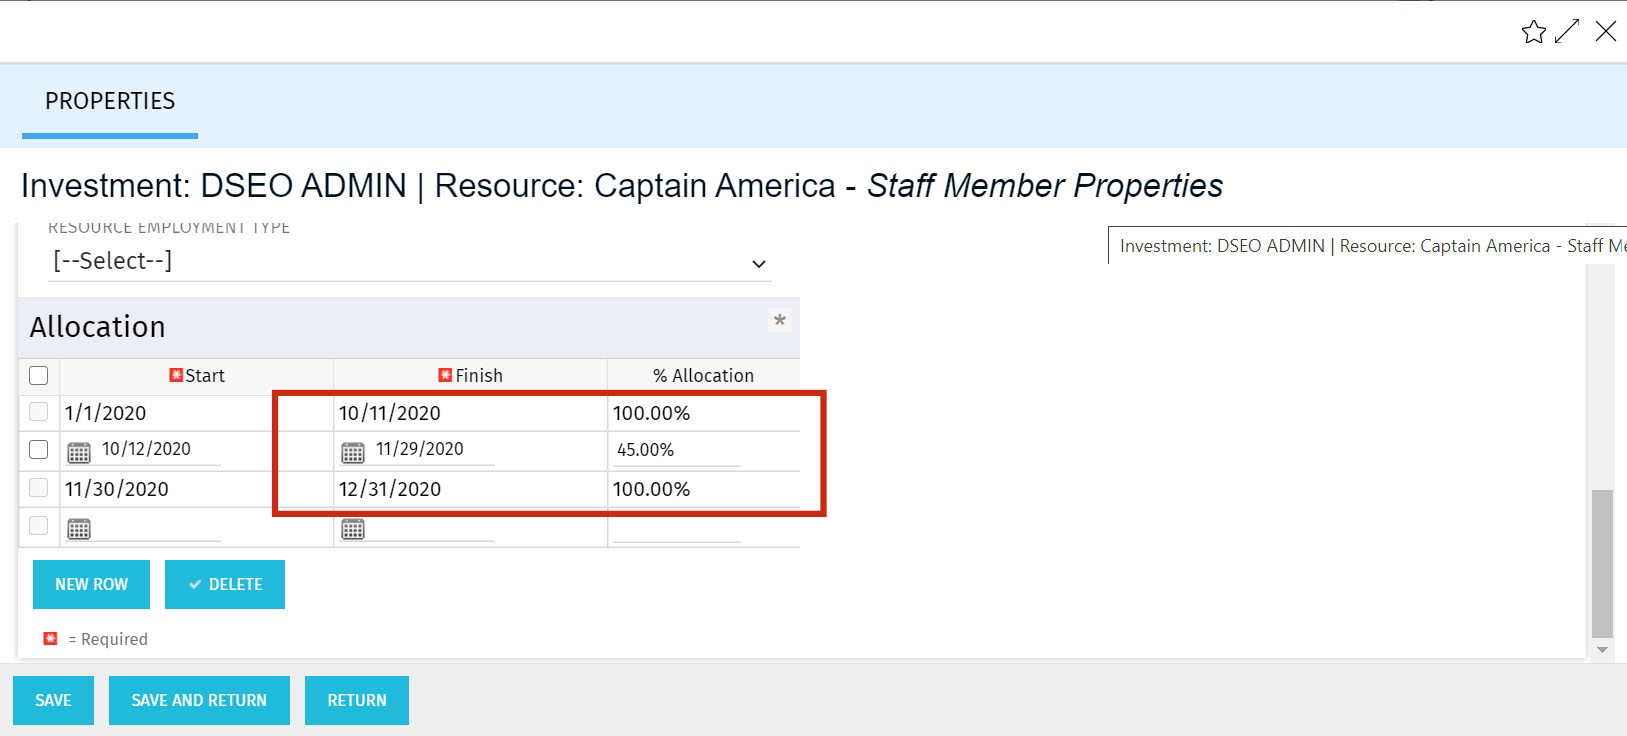The width and height of the screenshot is (1627, 736).
Task: Open the Resource Employment Type dropdown
Action: (410, 262)
